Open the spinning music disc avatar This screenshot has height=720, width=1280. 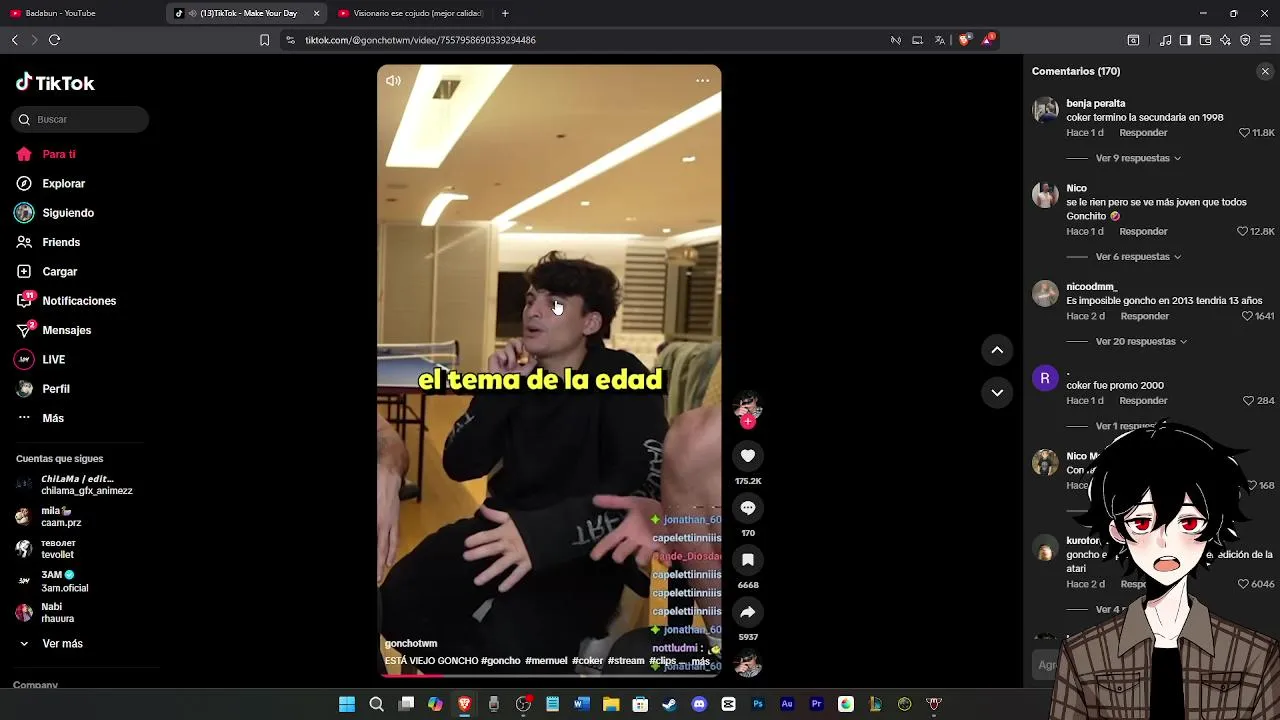coord(748,663)
